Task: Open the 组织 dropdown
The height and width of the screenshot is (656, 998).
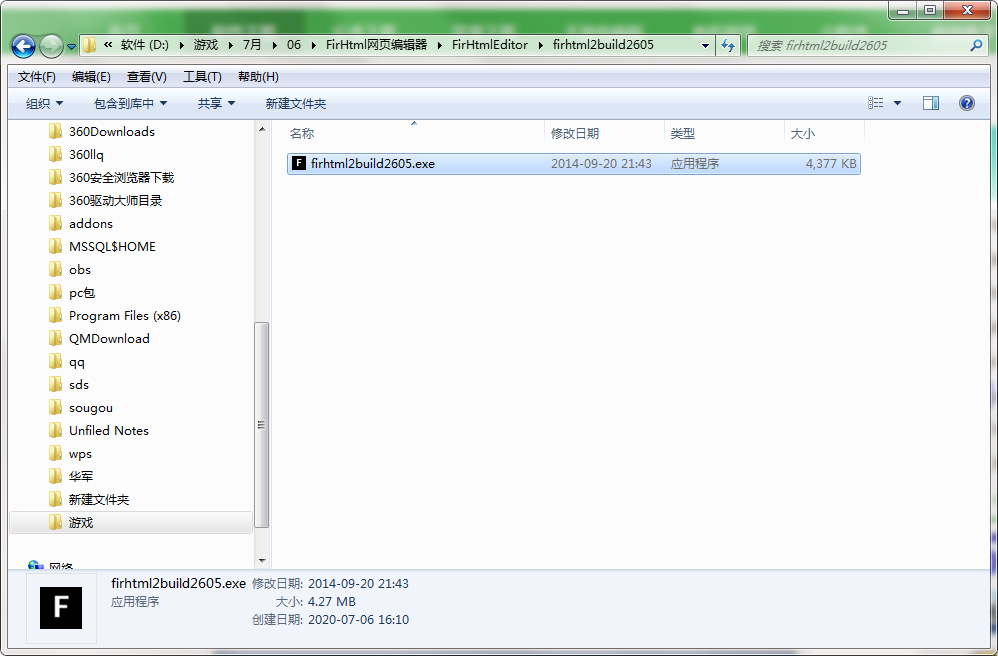Action: (x=44, y=102)
